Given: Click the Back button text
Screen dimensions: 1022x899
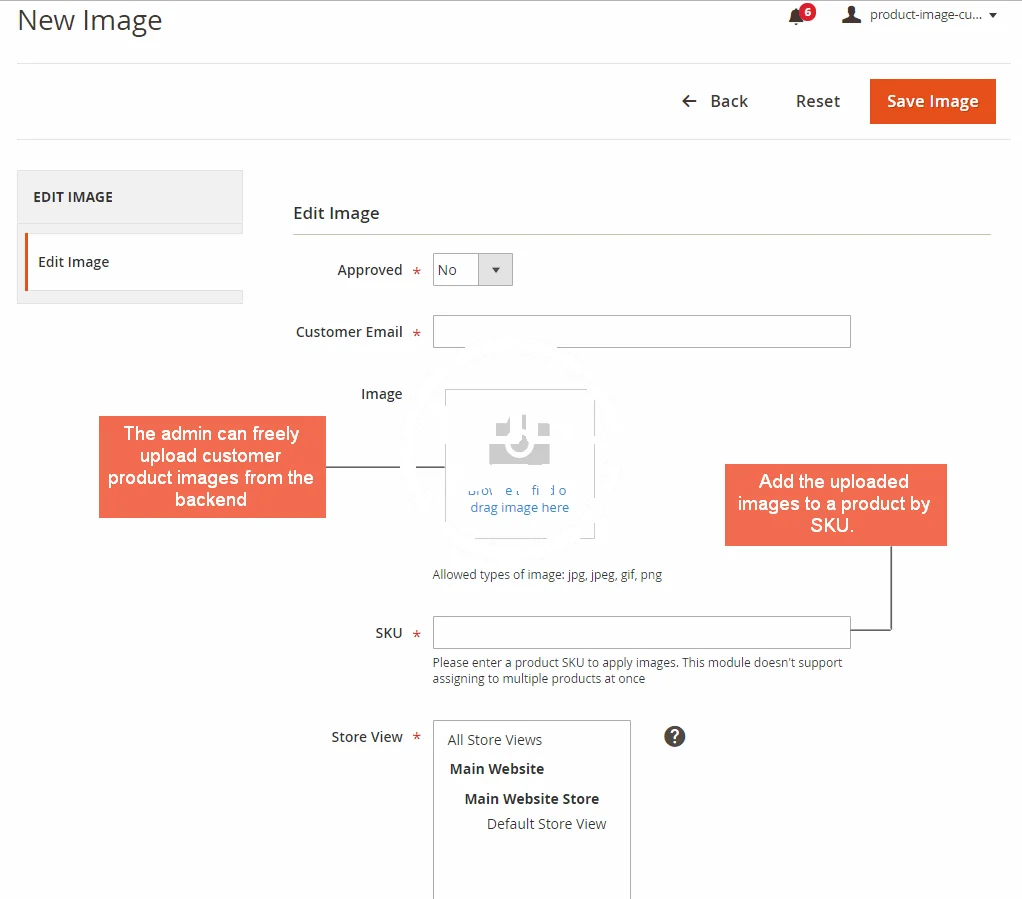Looking at the screenshot, I should pyautogui.click(x=729, y=101).
